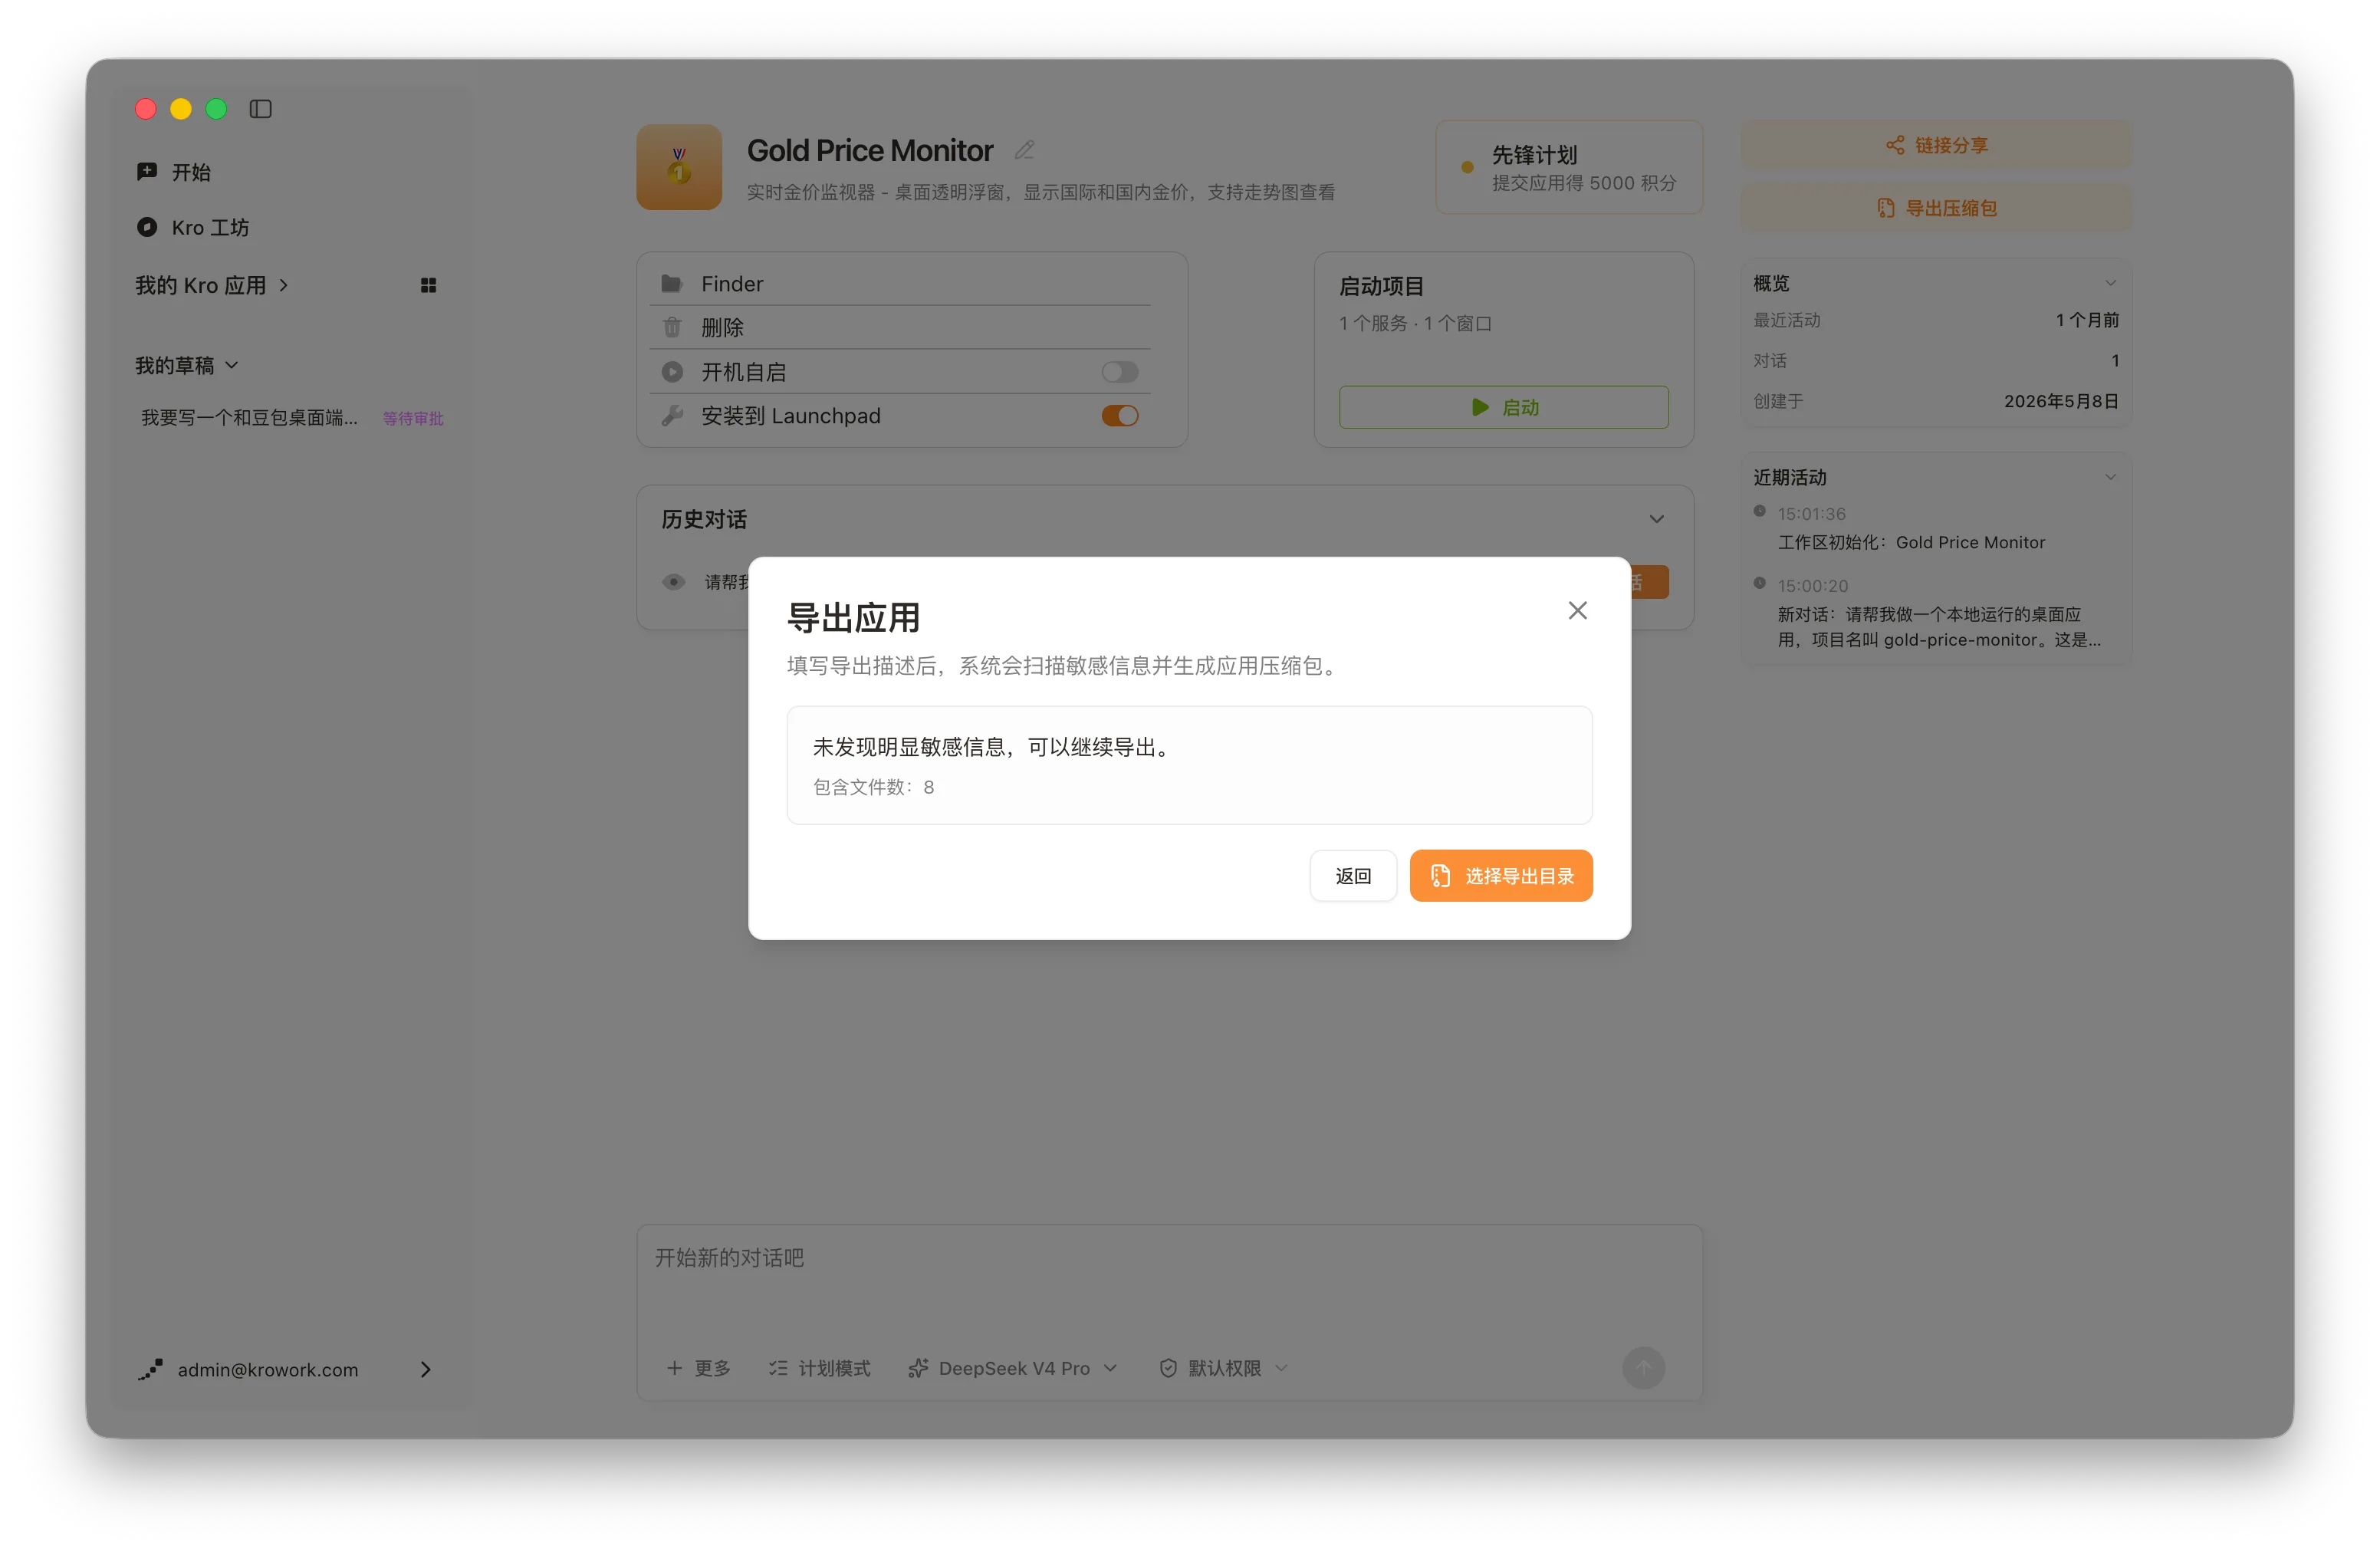2380x1552 pixels.
Task: Click the share icon in 链接分享
Action: (1895, 145)
